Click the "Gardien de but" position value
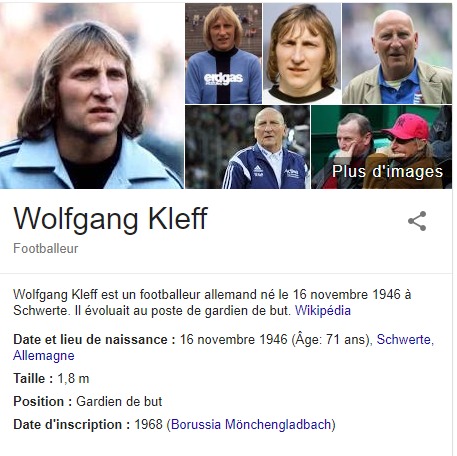 (x=119, y=401)
